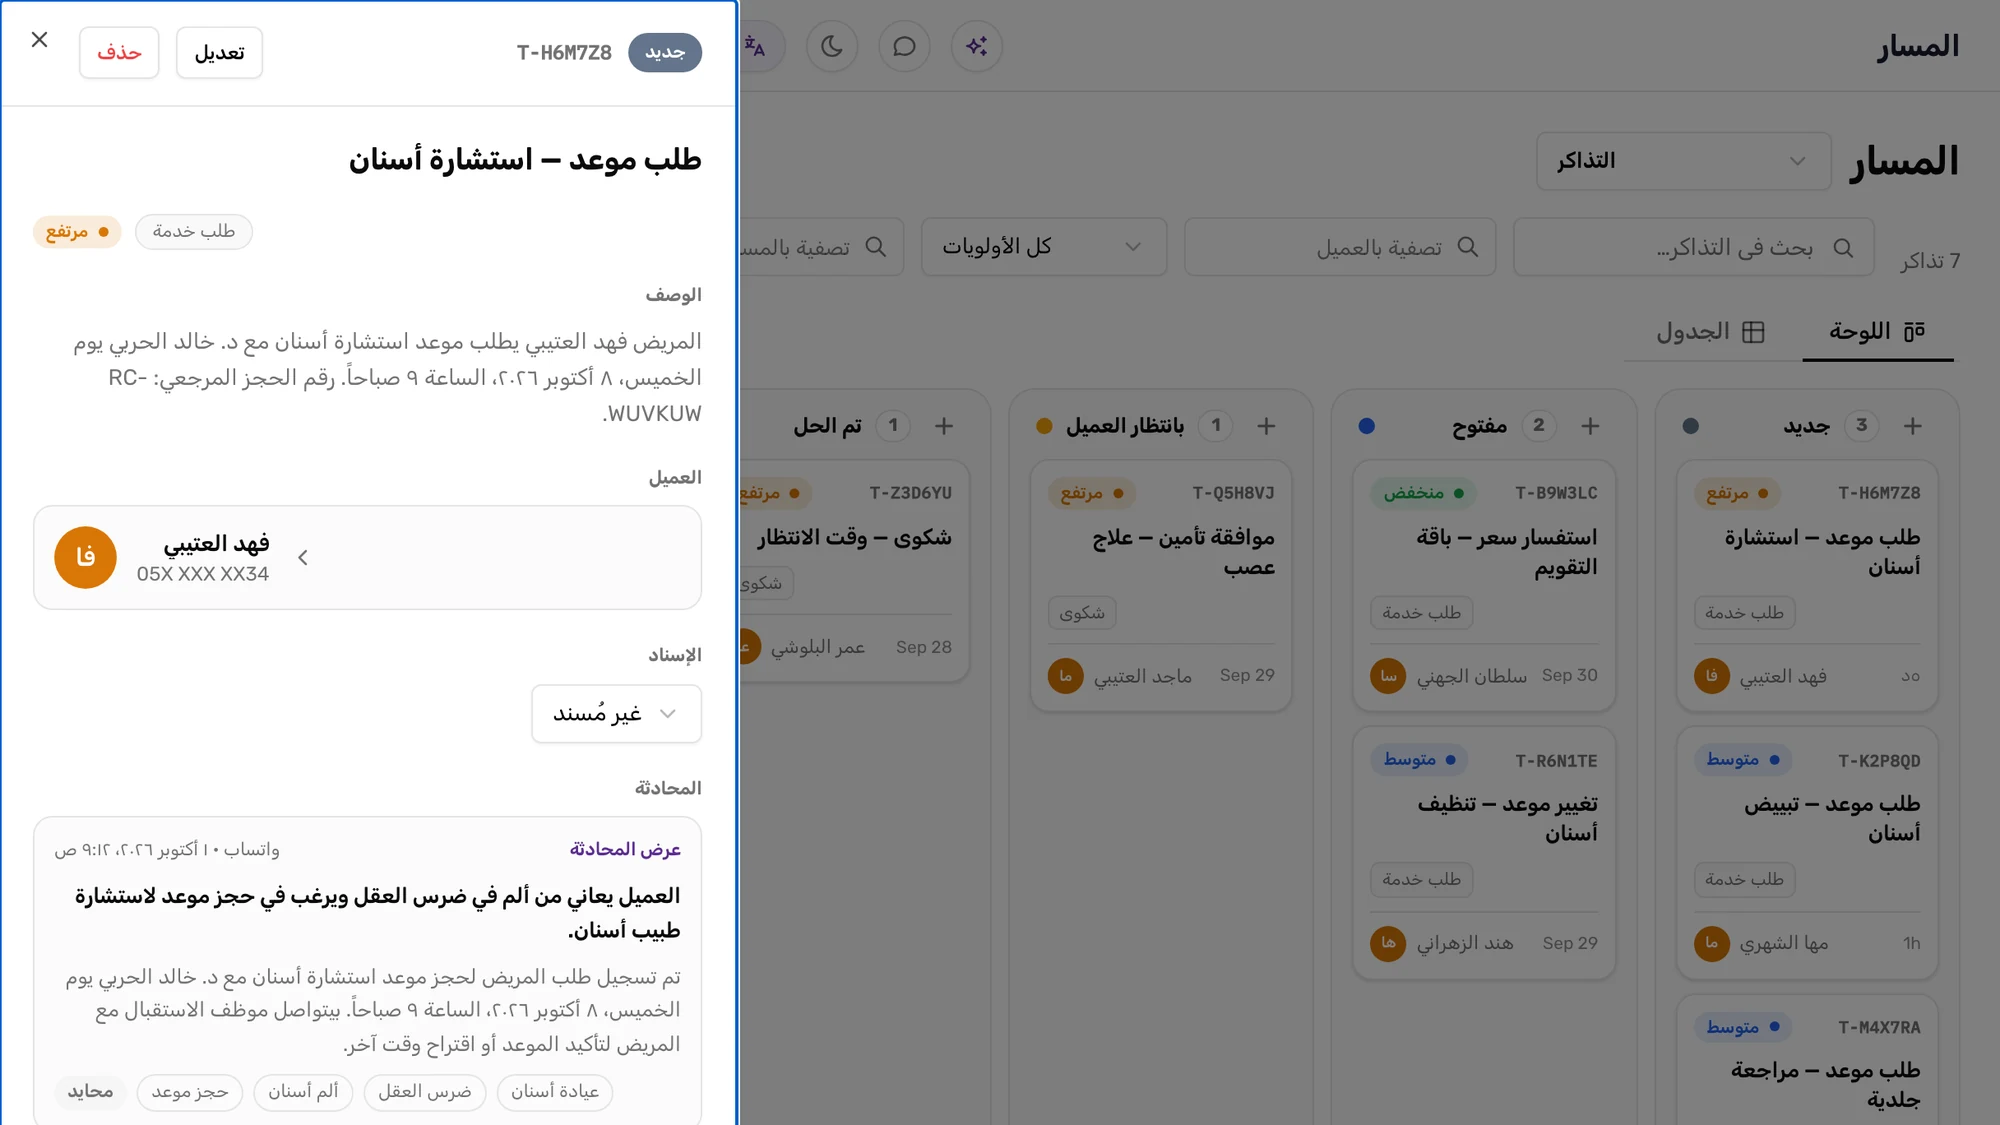Click the حذف delete button

(119, 52)
